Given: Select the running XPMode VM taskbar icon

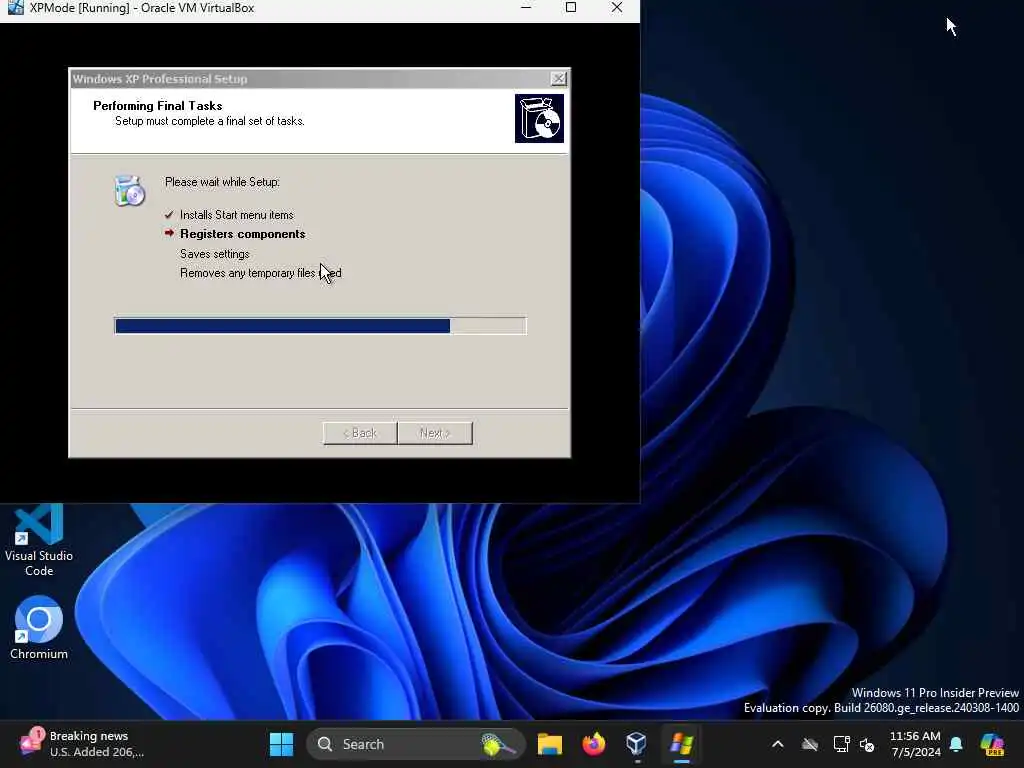Looking at the screenshot, I should 681,744.
